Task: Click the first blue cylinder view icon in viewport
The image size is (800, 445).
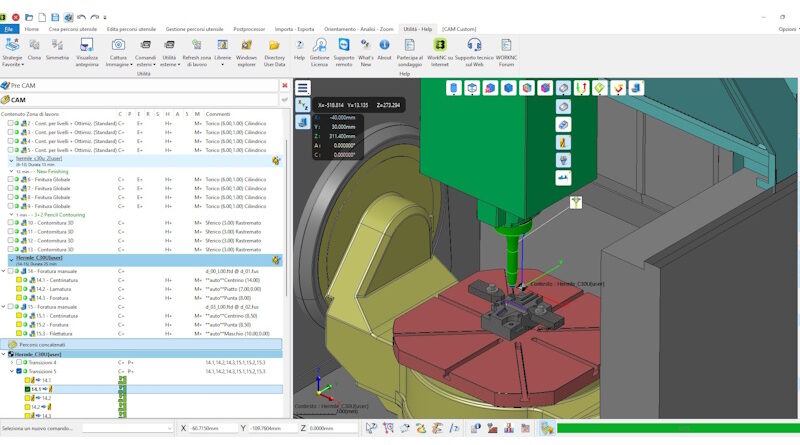Action: 454,88
